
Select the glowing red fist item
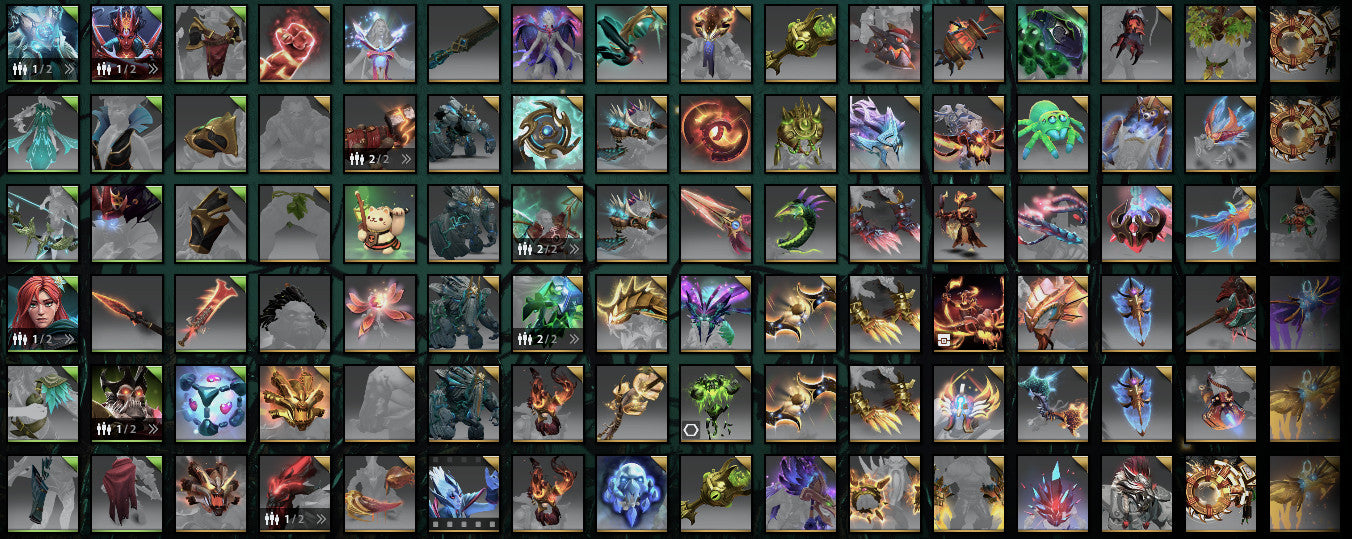point(296,43)
